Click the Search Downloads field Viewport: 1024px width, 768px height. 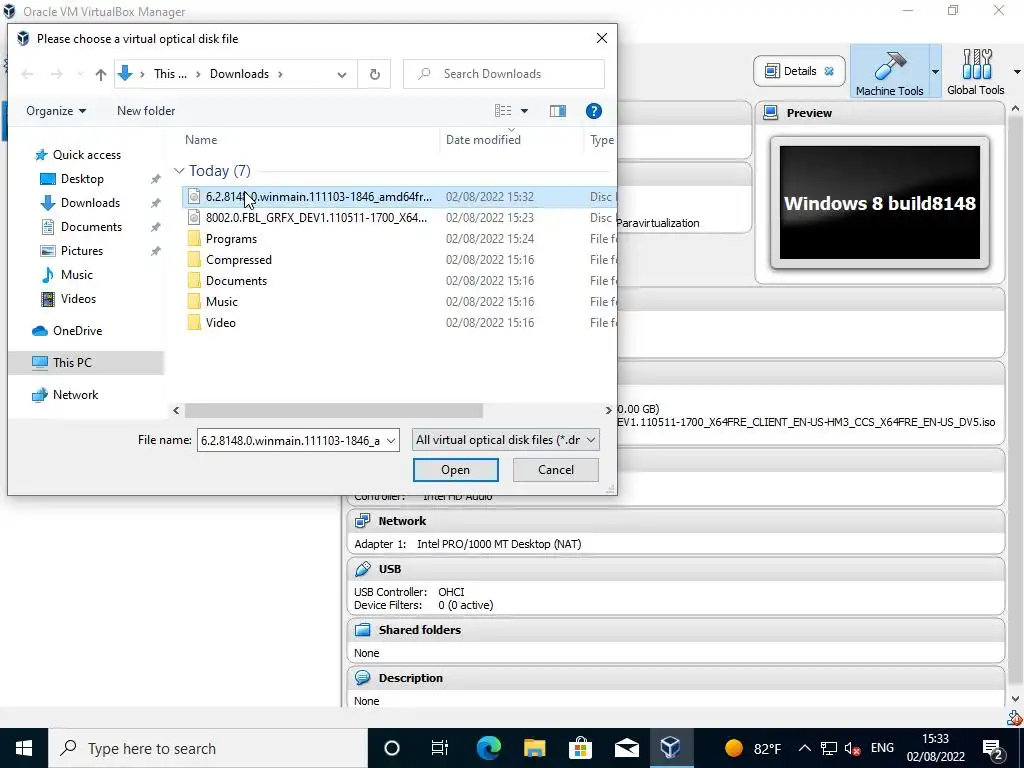[x=504, y=74]
